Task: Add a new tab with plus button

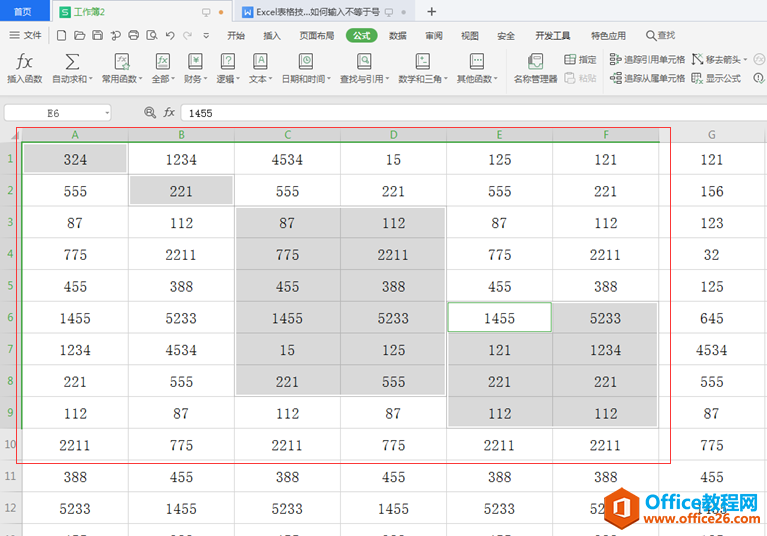Action: pyautogui.click(x=431, y=12)
